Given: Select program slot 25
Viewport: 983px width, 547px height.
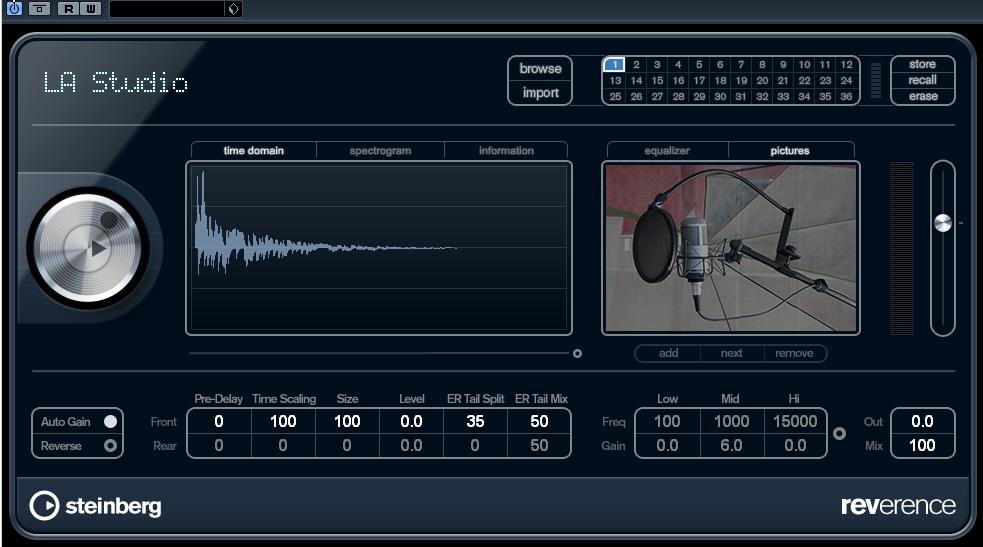Looking at the screenshot, I should tap(615, 97).
